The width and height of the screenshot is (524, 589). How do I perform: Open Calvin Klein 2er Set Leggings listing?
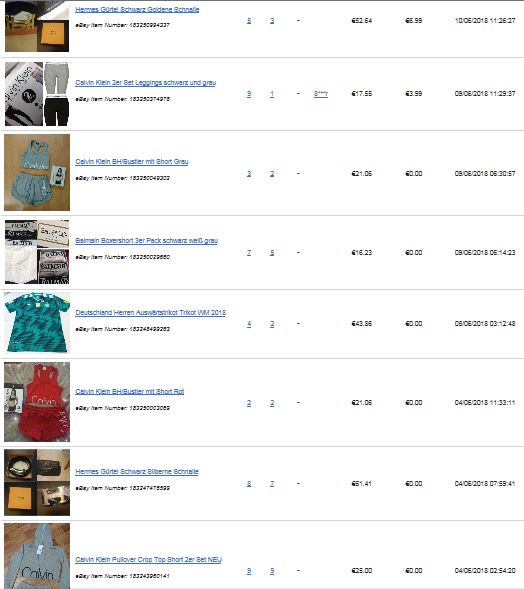(x=145, y=82)
